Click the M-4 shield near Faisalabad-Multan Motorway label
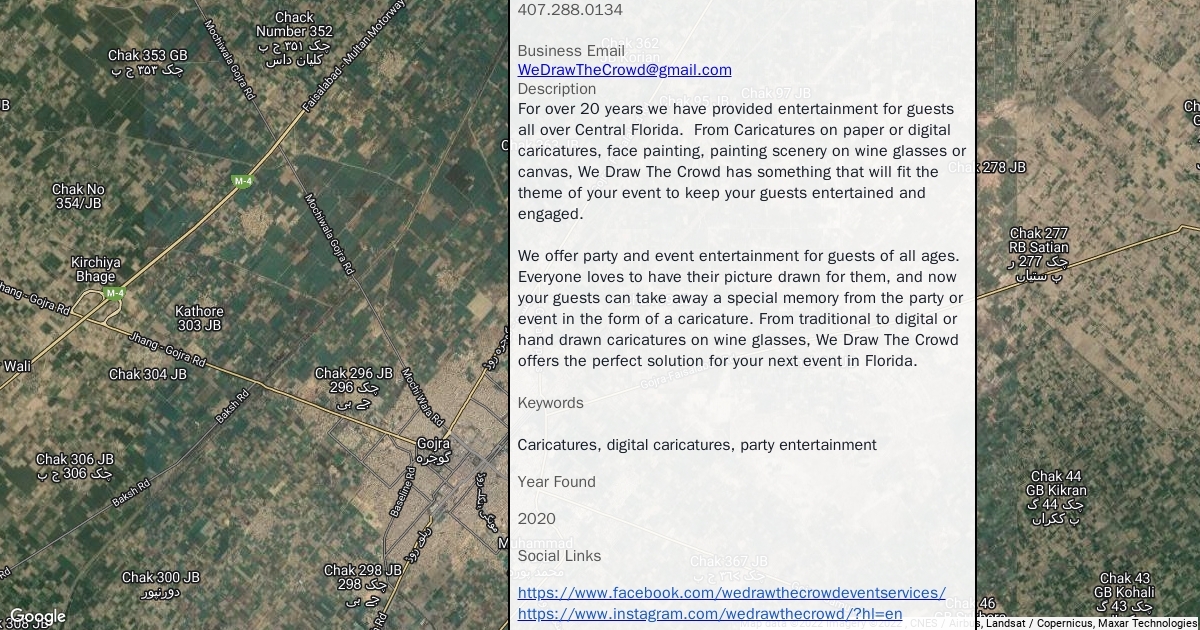This screenshot has height=630, width=1200. click(242, 181)
